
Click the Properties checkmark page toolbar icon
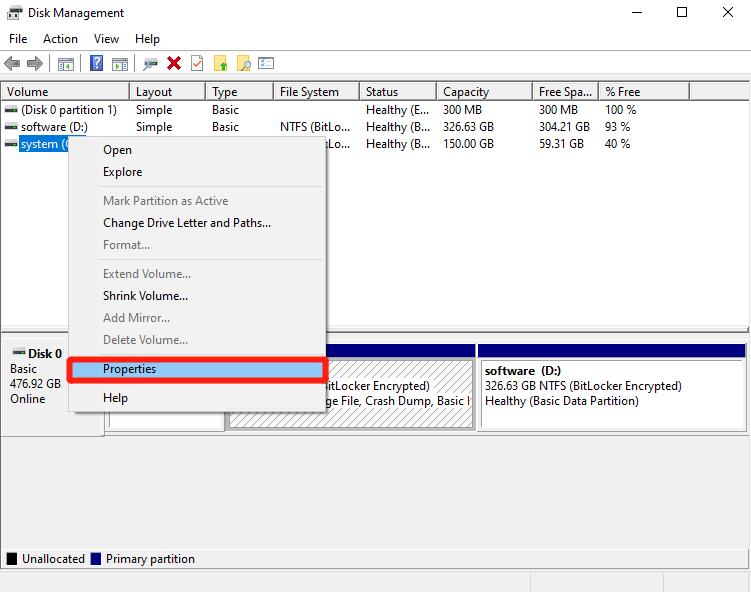(x=197, y=64)
